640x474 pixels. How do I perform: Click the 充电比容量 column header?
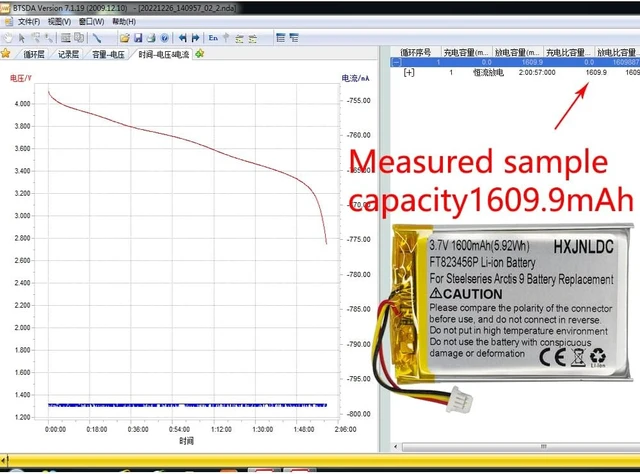(568, 52)
